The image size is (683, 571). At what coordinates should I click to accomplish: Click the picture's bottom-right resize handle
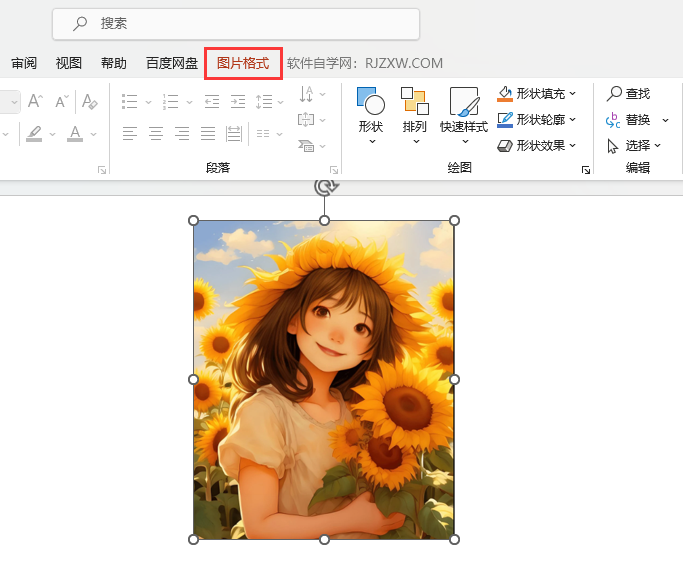tap(454, 540)
